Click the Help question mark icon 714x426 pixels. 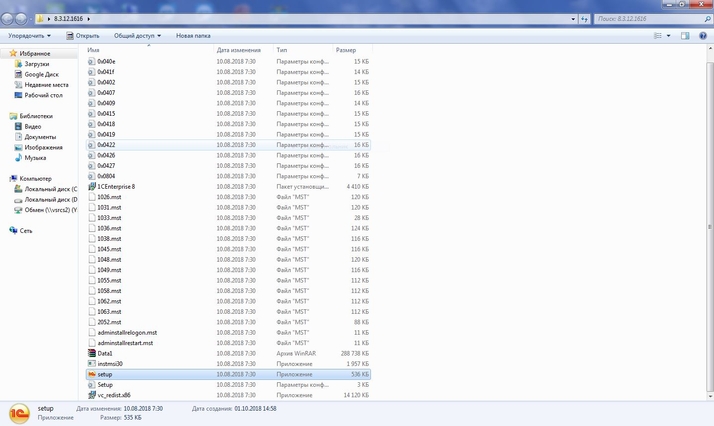click(x=703, y=35)
